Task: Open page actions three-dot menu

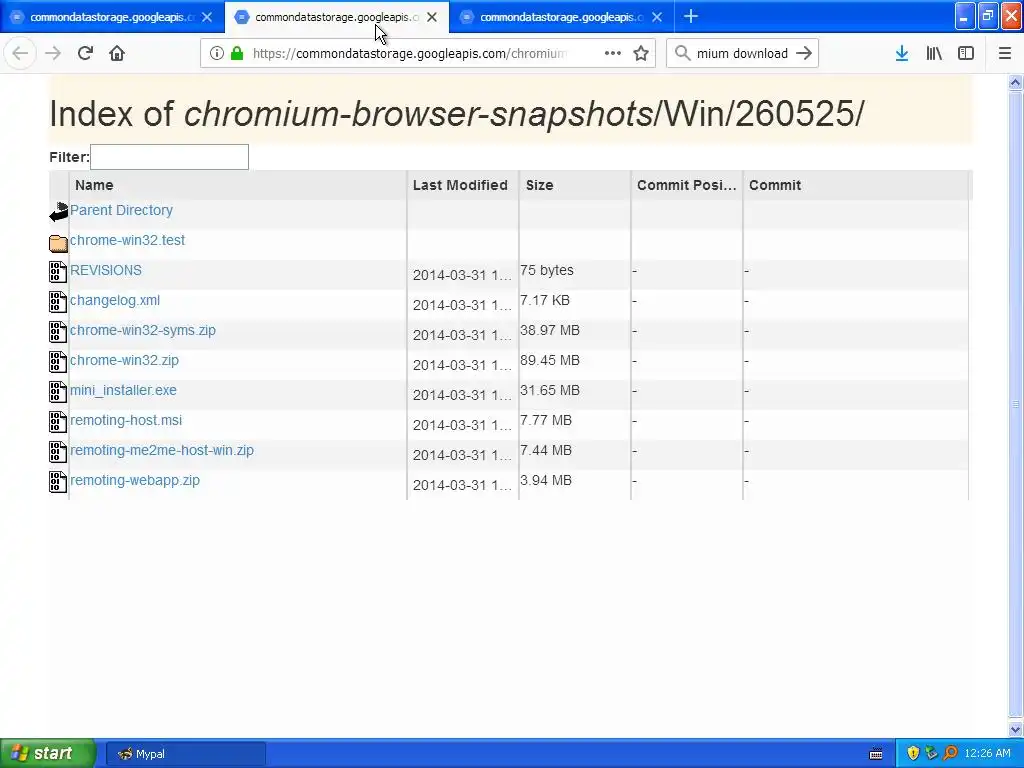Action: [613, 54]
